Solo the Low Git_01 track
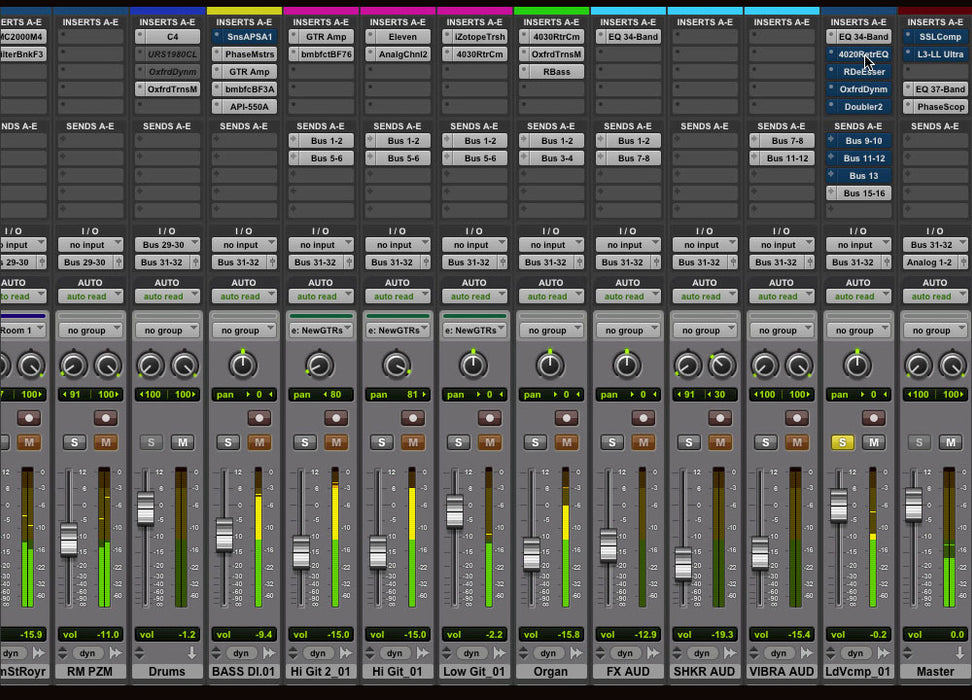The width and height of the screenshot is (972, 700). click(x=459, y=442)
